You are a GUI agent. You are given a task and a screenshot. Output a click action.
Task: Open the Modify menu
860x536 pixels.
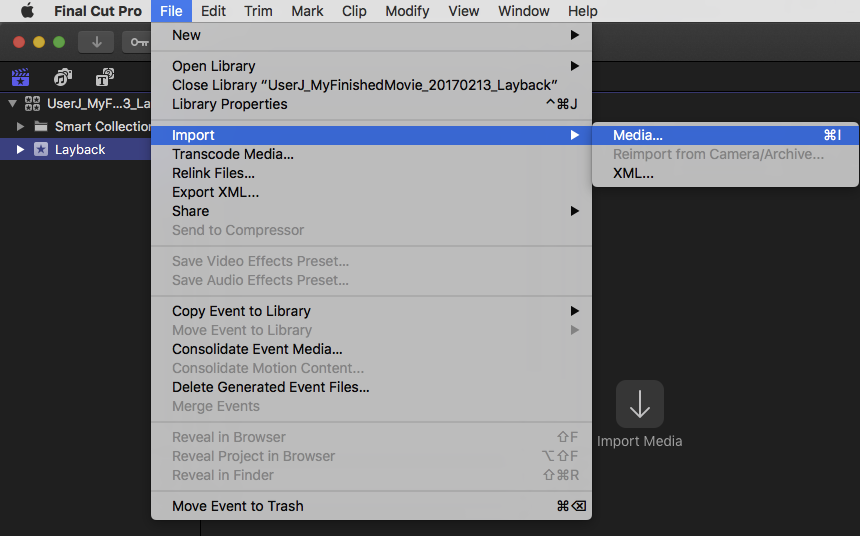click(407, 11)
